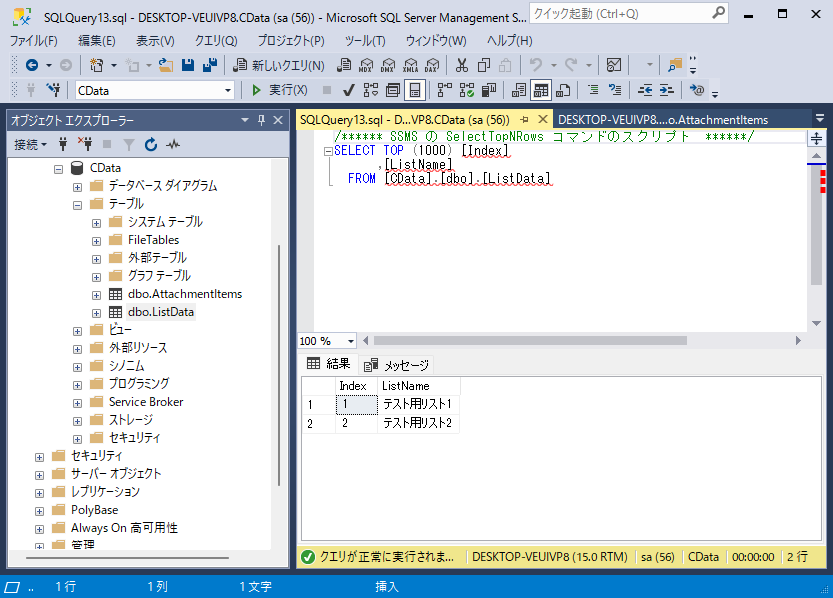Open the CData database dropdown

point(228,90)
